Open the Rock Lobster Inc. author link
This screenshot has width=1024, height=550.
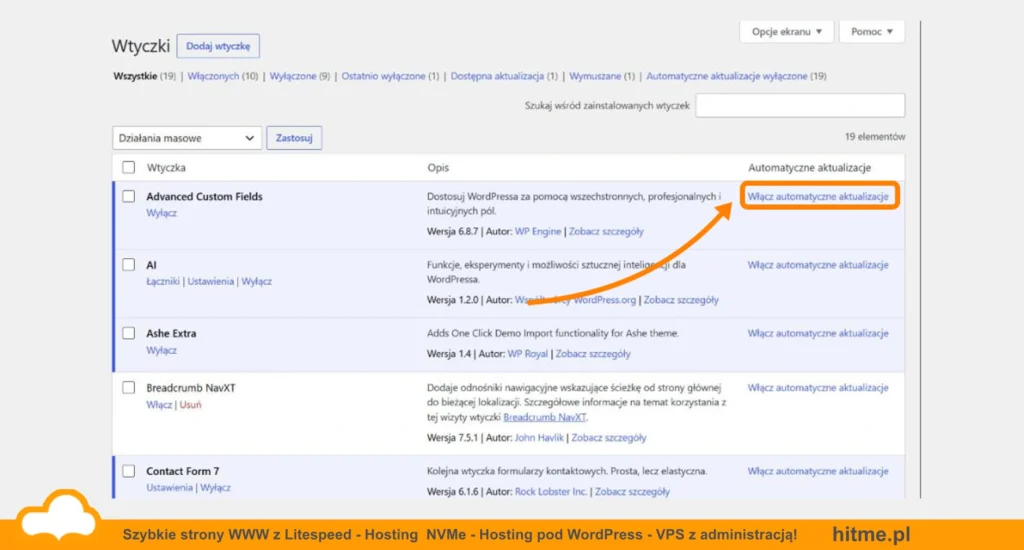click(551, 492)
